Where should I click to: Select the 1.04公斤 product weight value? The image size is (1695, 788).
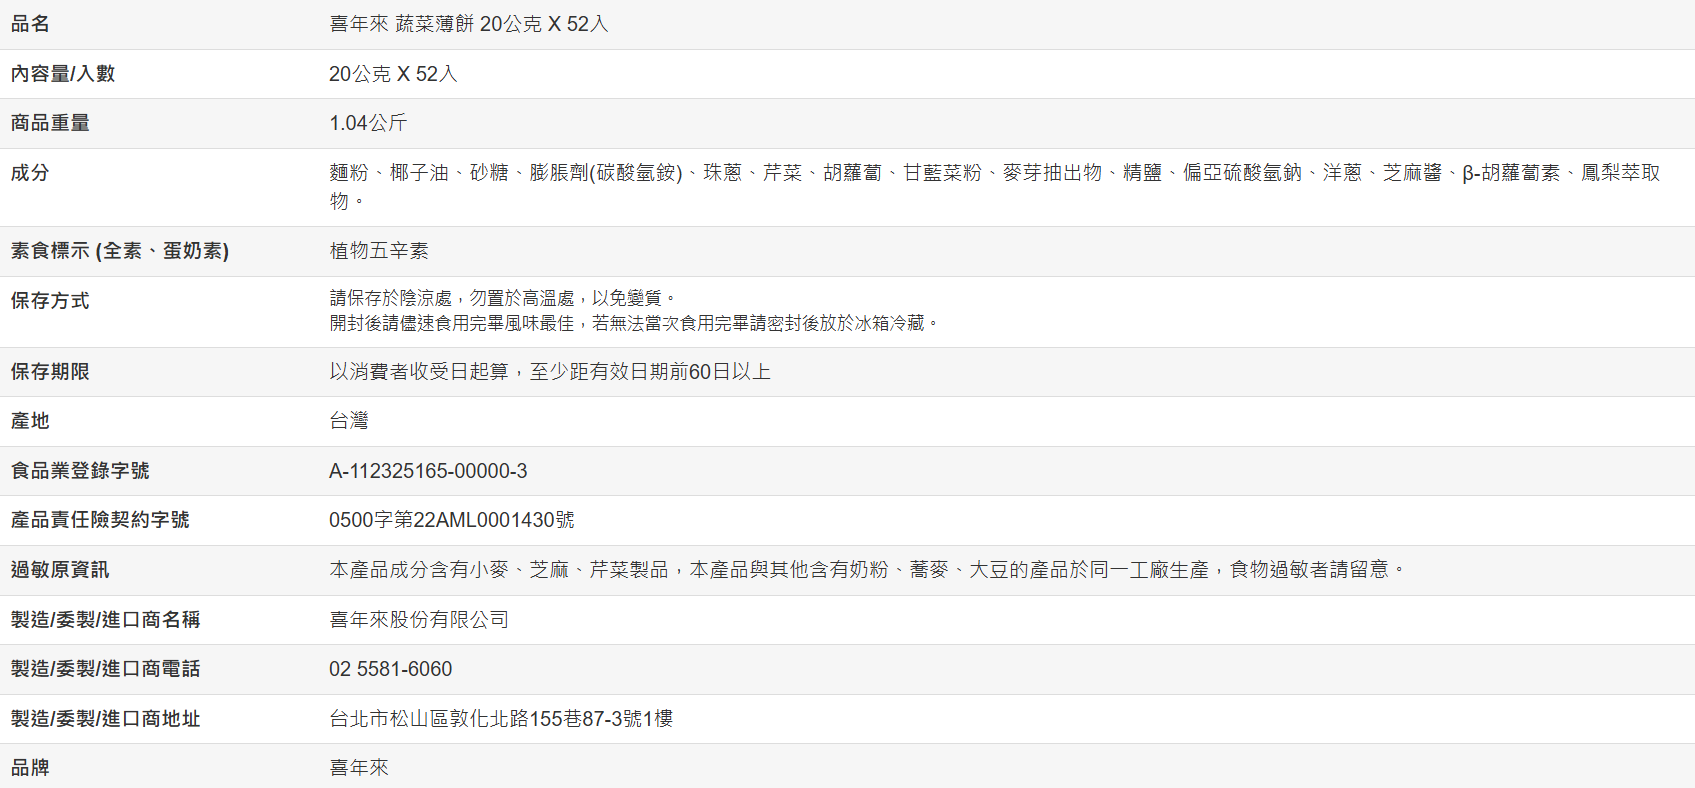click(x=368, y=123)
